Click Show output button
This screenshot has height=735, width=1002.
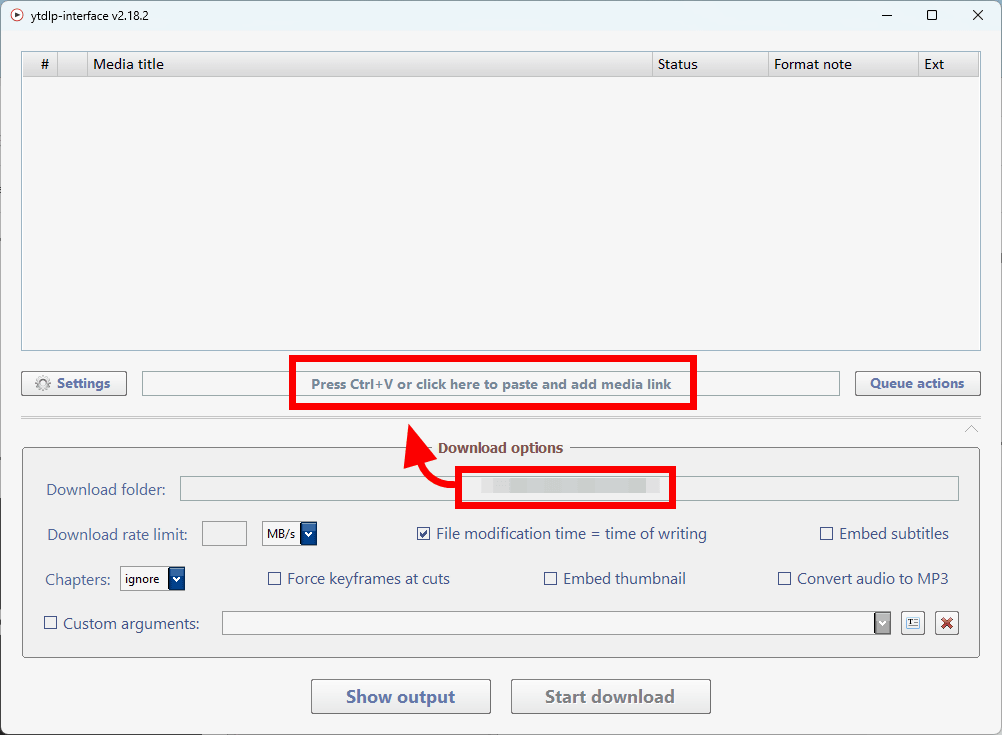point(400,697)
